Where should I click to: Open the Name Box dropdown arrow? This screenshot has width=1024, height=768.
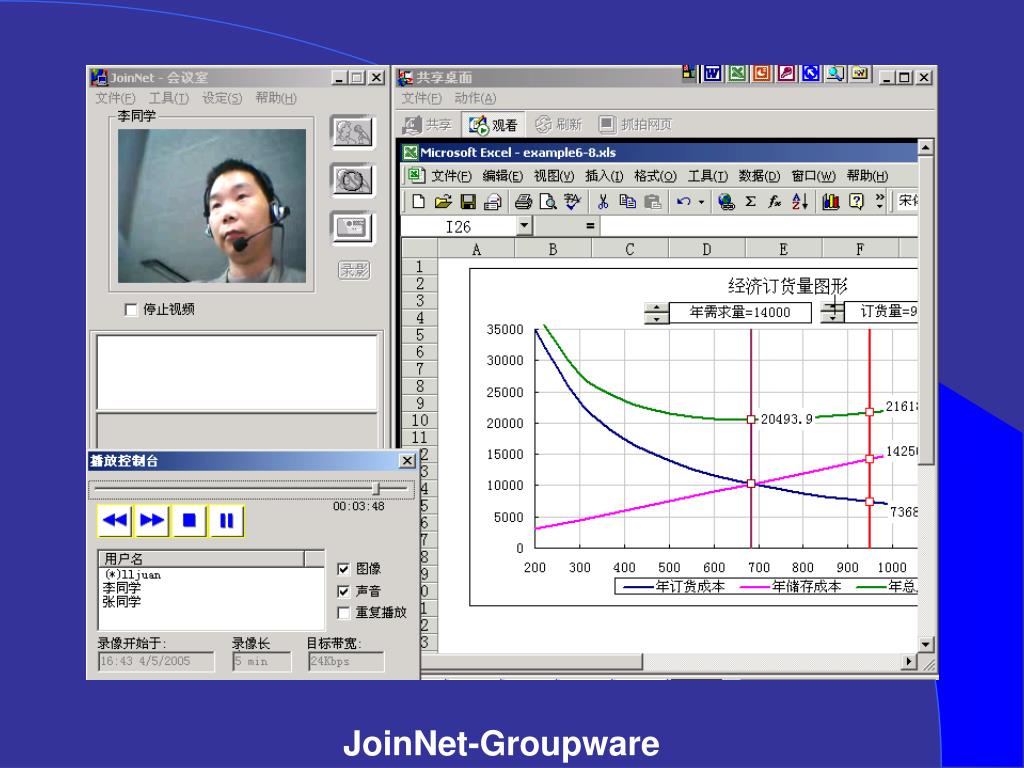click(524, 226)
